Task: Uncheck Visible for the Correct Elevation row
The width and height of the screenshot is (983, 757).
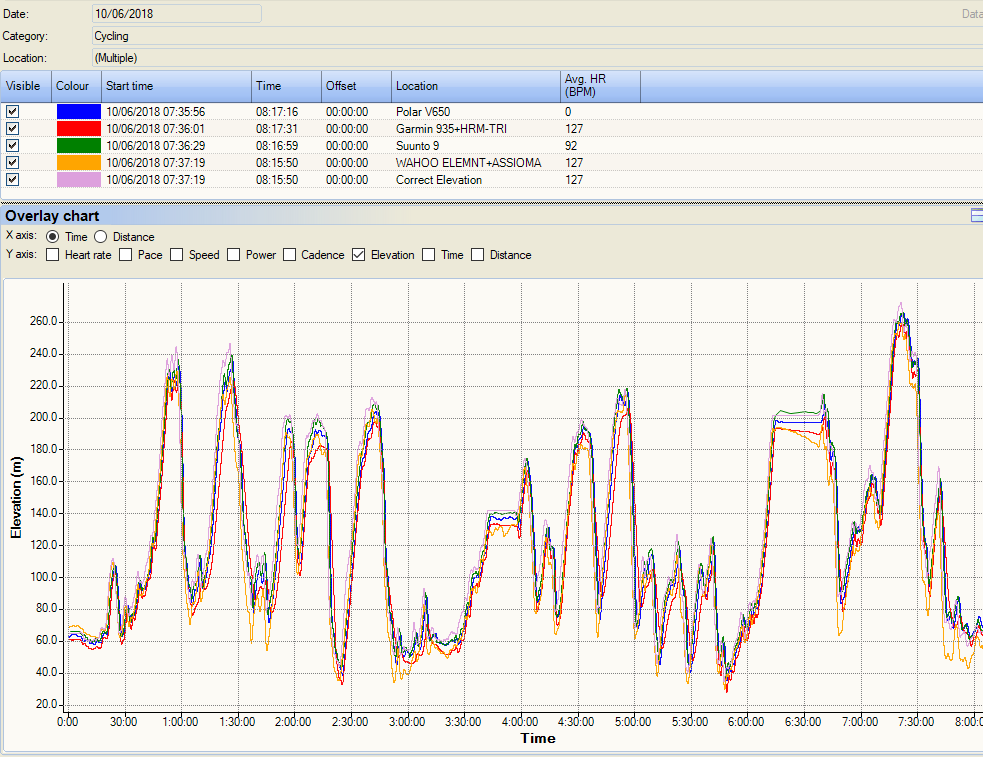Action: (11, 179)
